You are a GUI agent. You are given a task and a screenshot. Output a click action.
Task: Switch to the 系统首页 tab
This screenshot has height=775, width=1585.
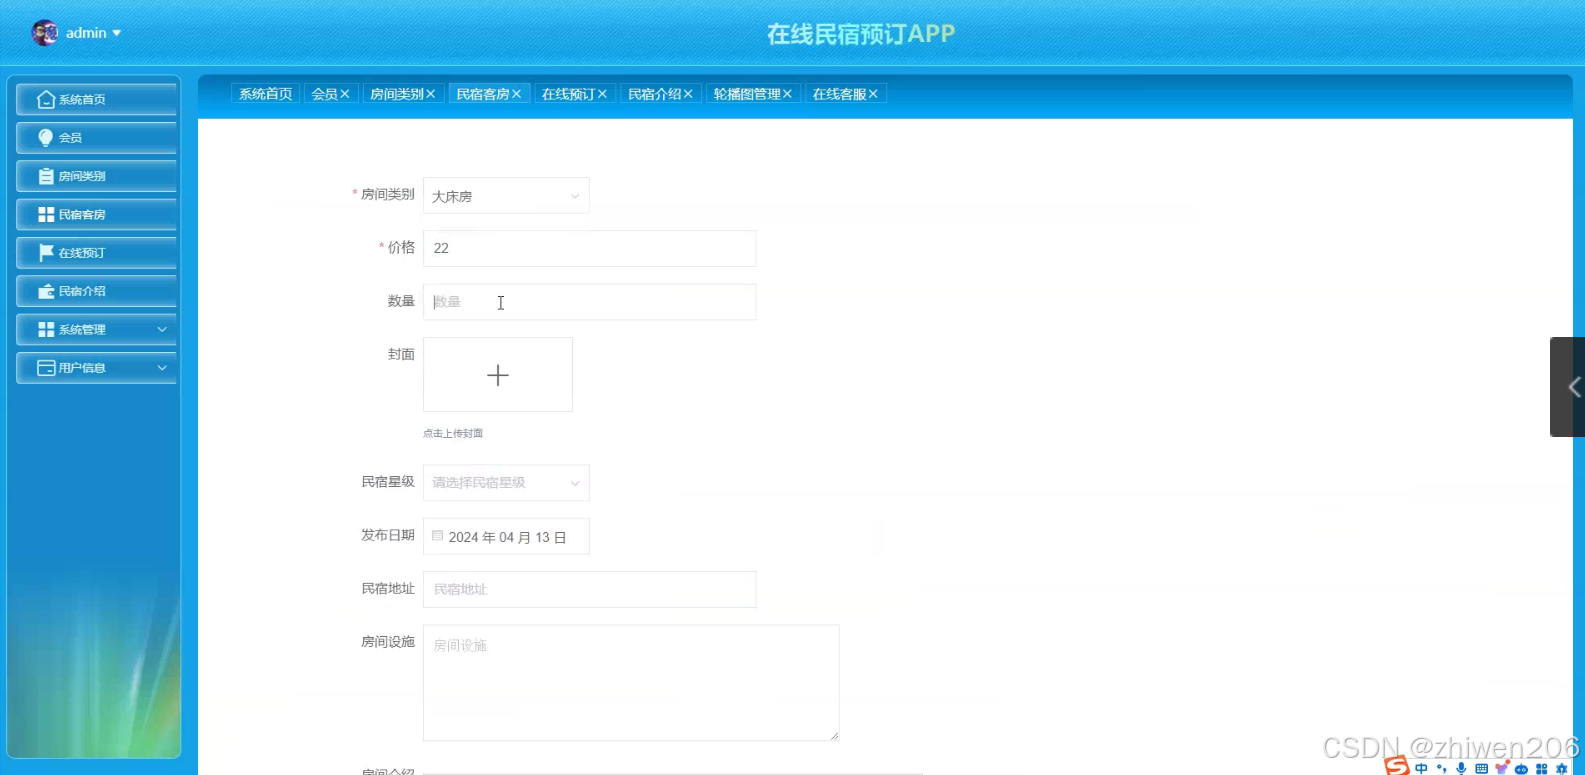click(266, 94)
